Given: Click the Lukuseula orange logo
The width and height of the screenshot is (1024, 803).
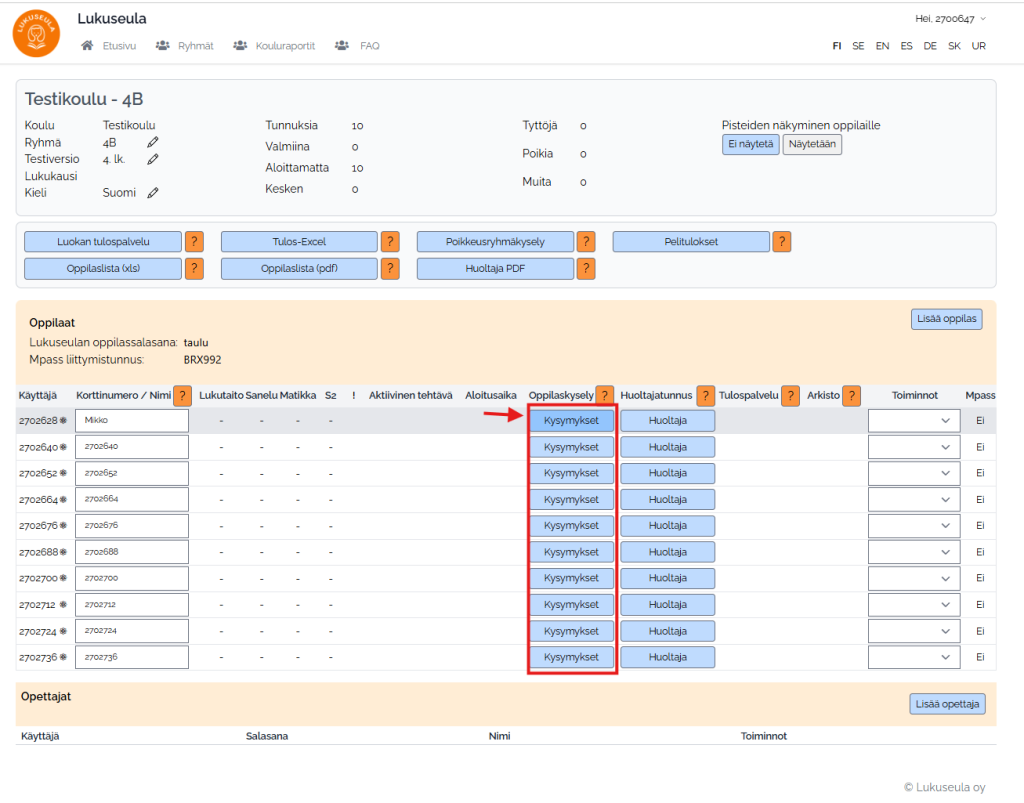Looking at the screenshot, I should [x=36, y=33].
